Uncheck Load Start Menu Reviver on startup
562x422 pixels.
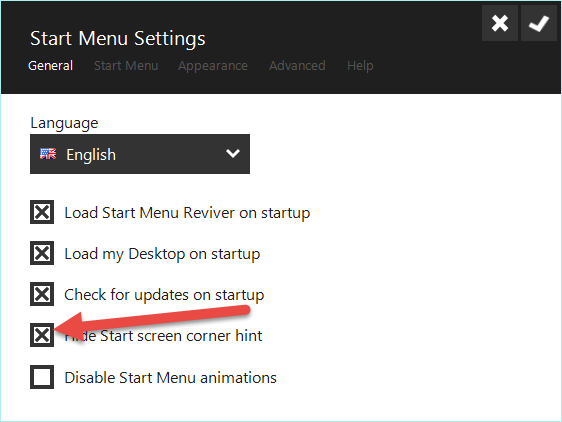42,212
